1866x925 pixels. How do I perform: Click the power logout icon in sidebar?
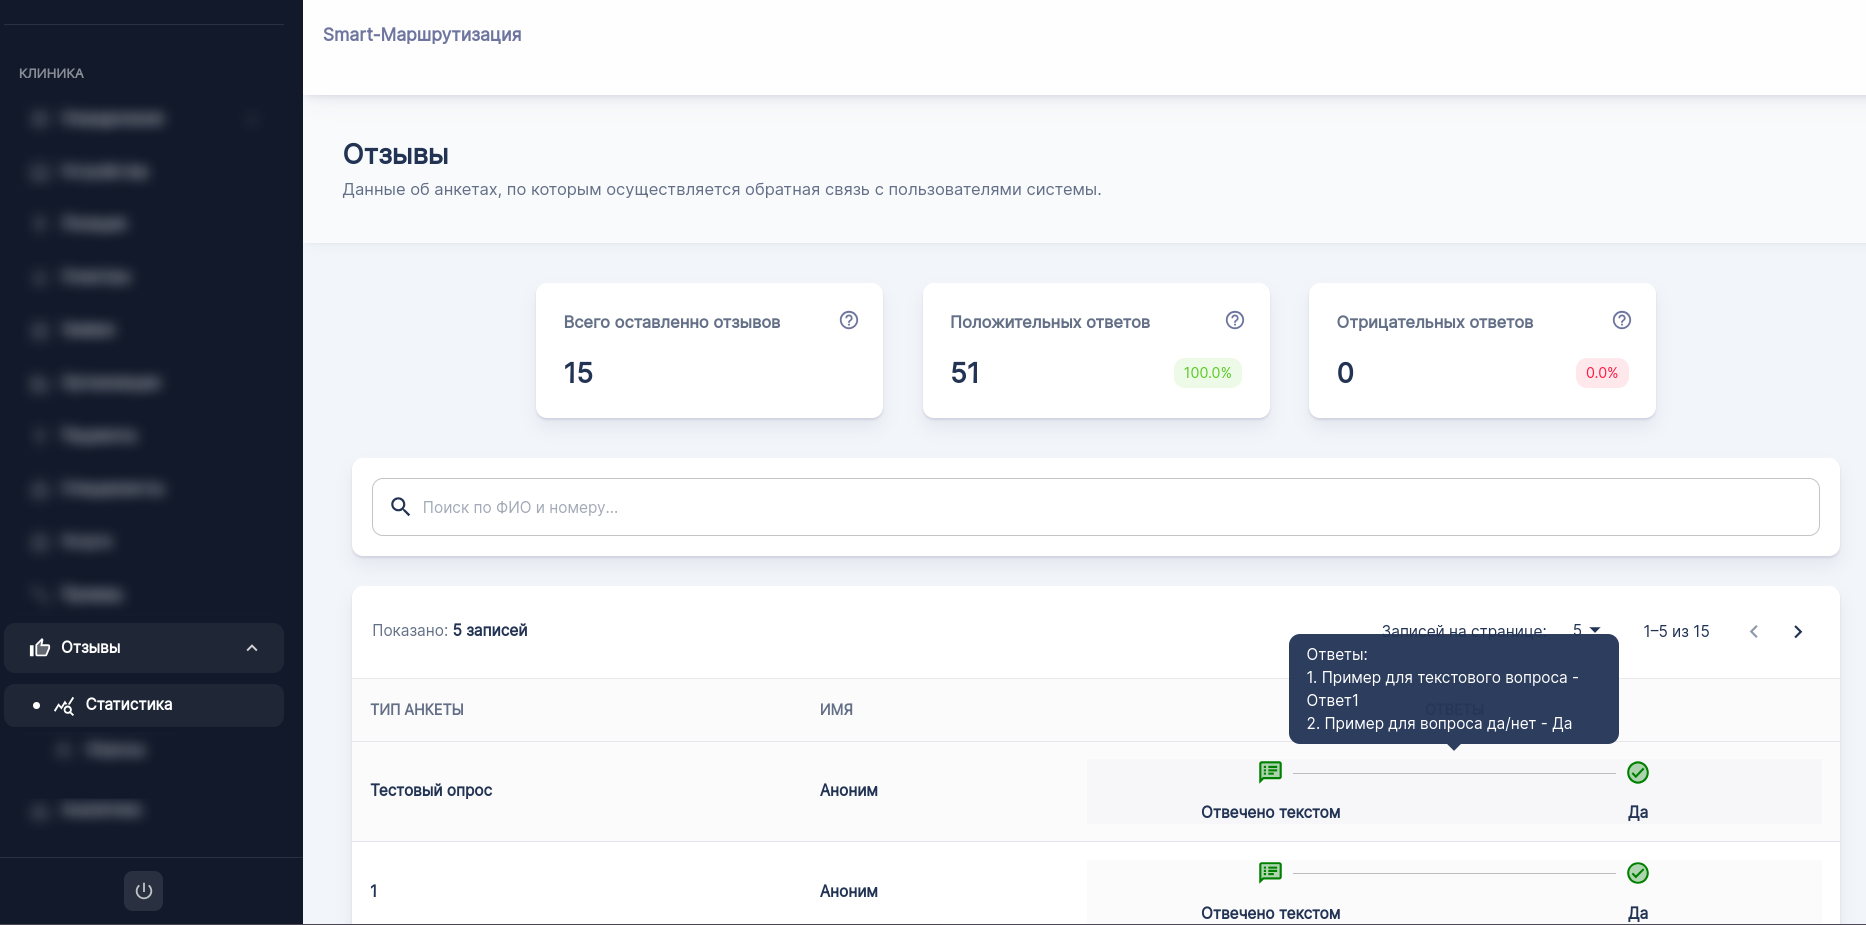tap(143, 891)
